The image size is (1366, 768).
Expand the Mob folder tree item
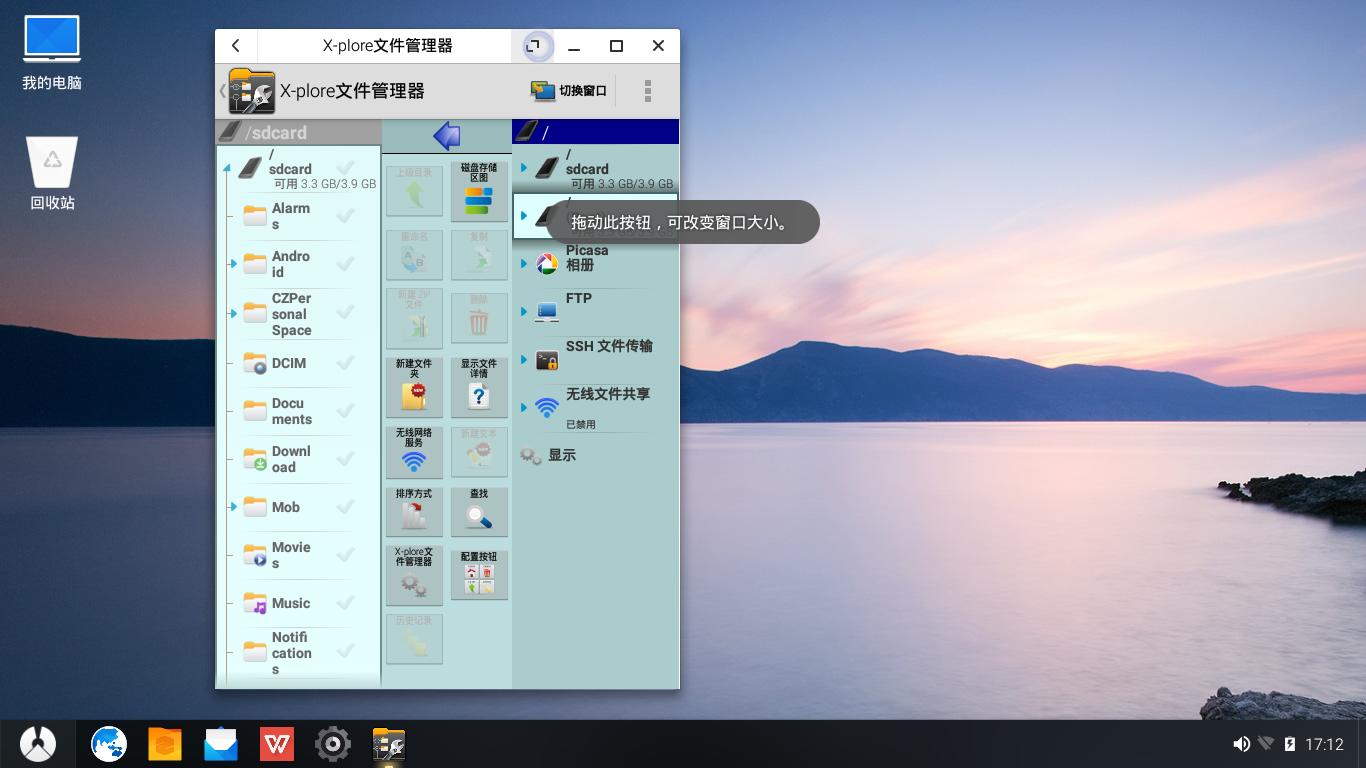(231, 507)
